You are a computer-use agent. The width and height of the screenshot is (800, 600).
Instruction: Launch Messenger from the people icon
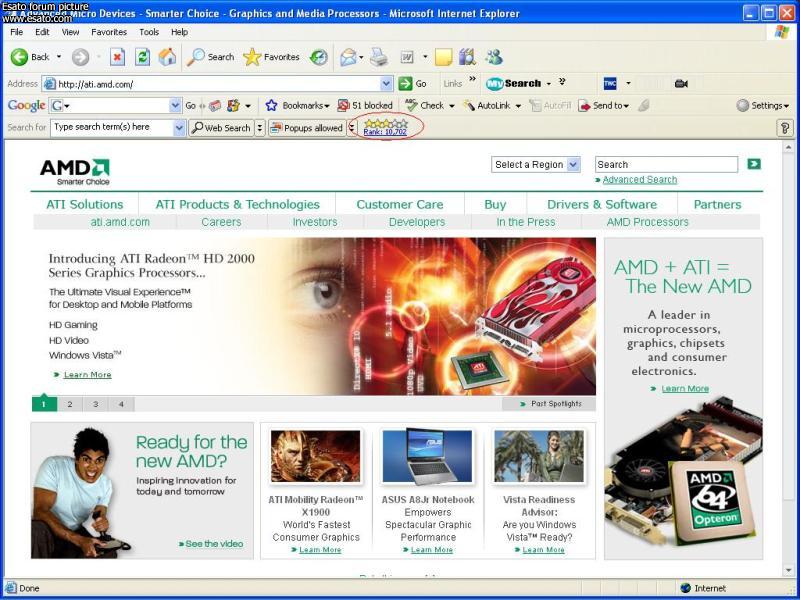pyautogui.click(x=493, y=57)
